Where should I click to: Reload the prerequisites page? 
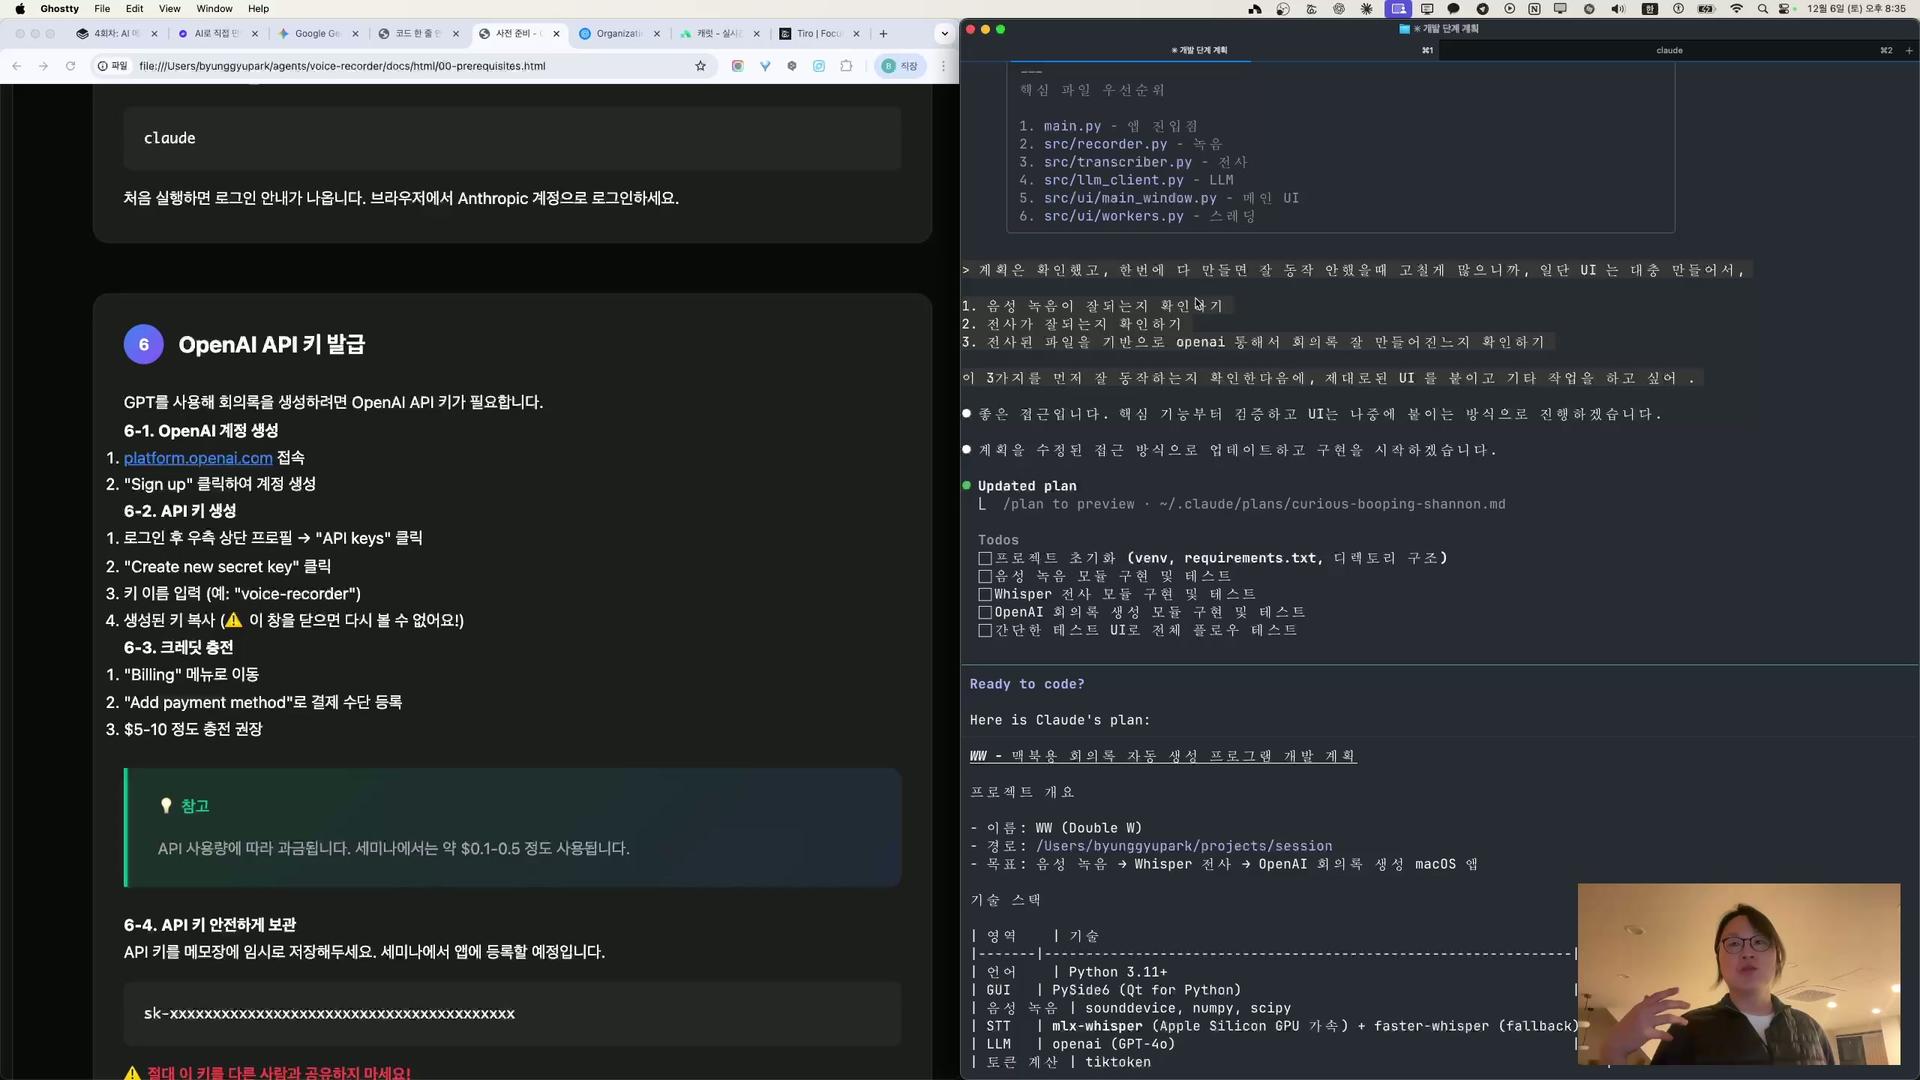pos(70,66)
